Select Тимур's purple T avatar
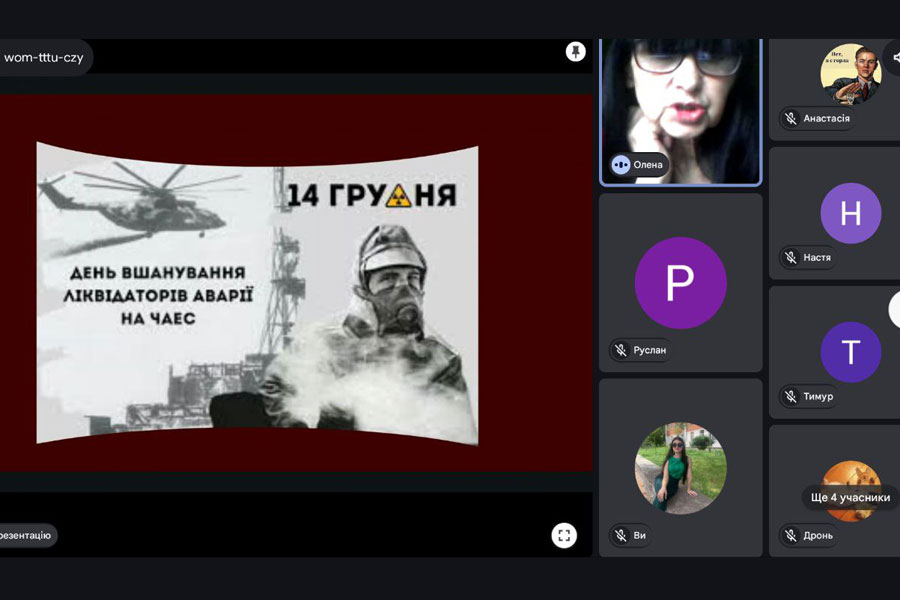 851,352
